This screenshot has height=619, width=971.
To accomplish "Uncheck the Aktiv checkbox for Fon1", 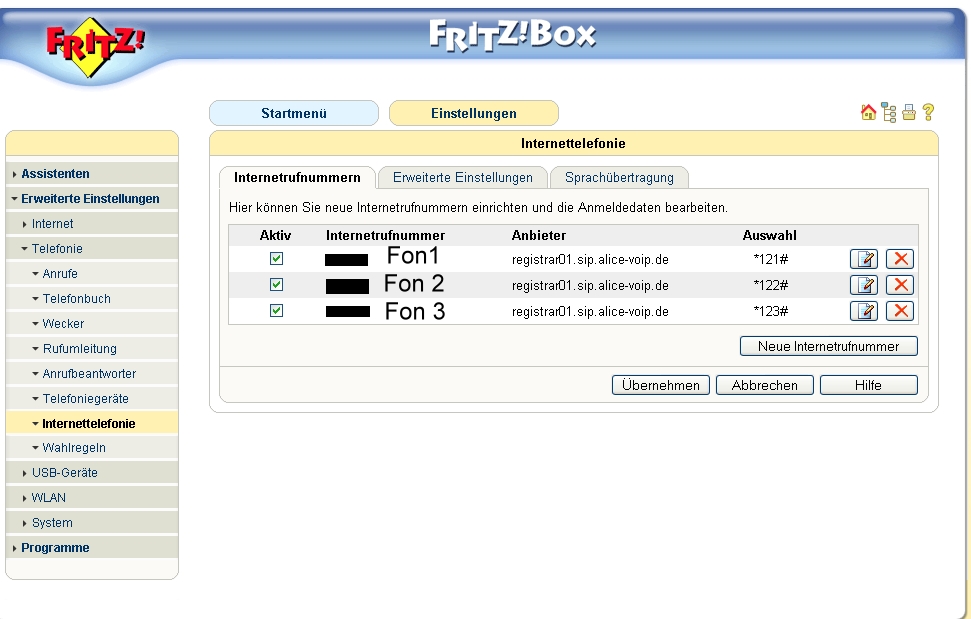I will [277, 259].
